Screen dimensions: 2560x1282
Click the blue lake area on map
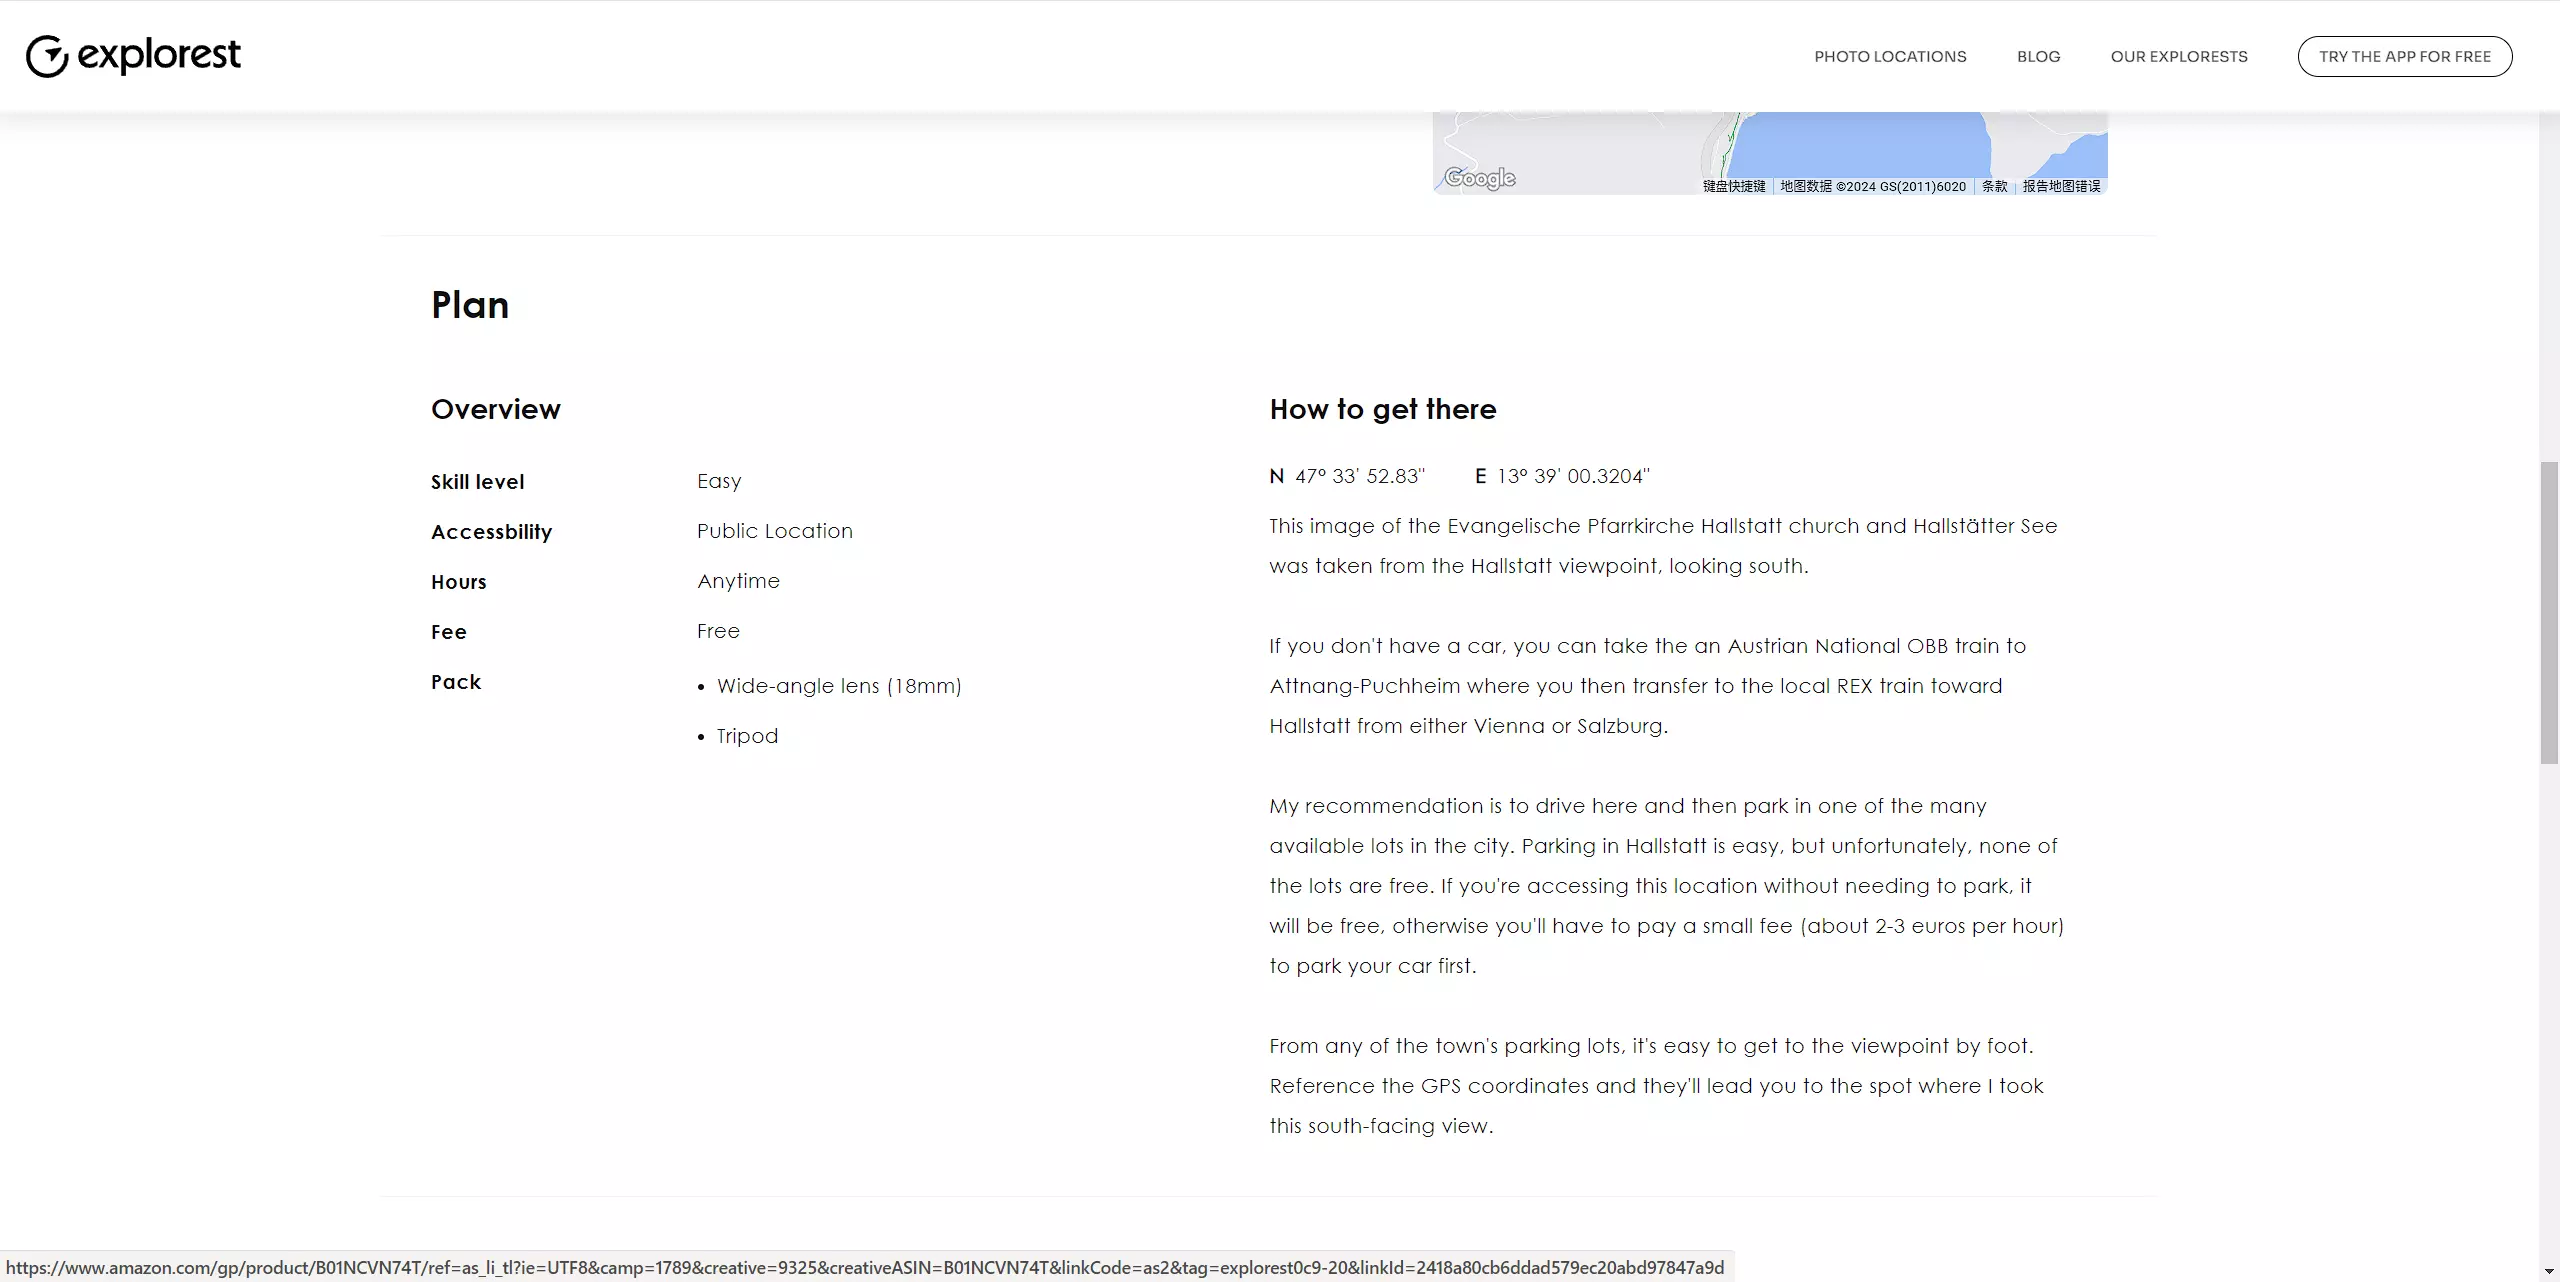1860,145
